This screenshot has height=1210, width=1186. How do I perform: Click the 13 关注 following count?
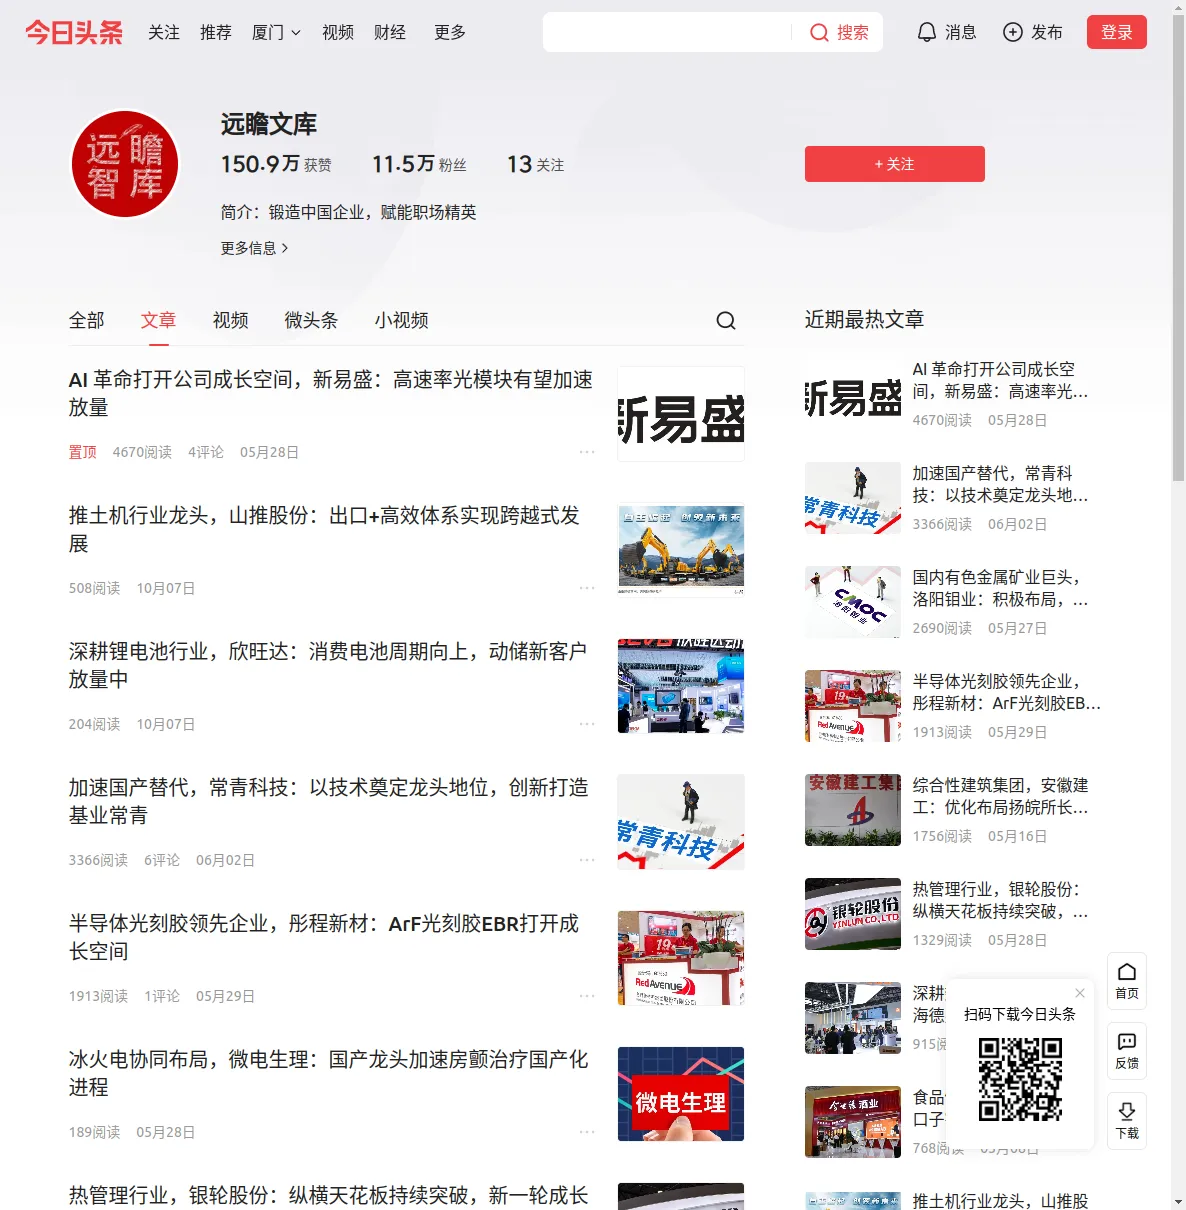click(x=536, y=164)
